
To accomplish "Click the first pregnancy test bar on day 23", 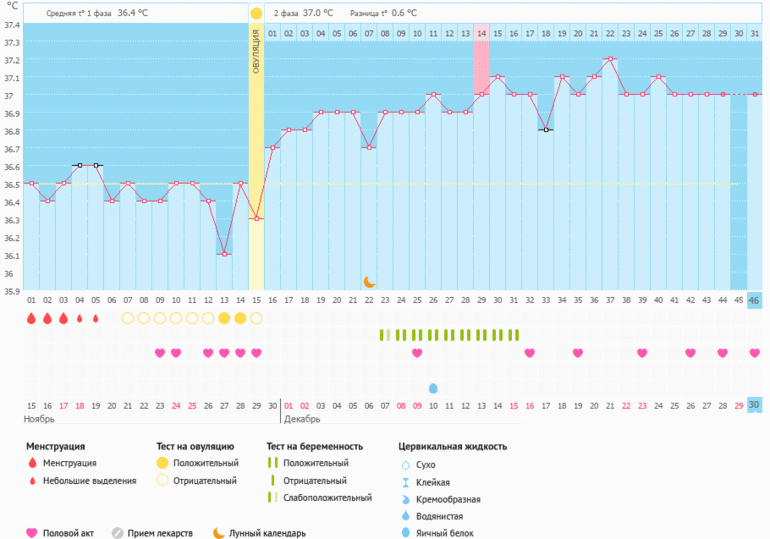I will (383, 335).
